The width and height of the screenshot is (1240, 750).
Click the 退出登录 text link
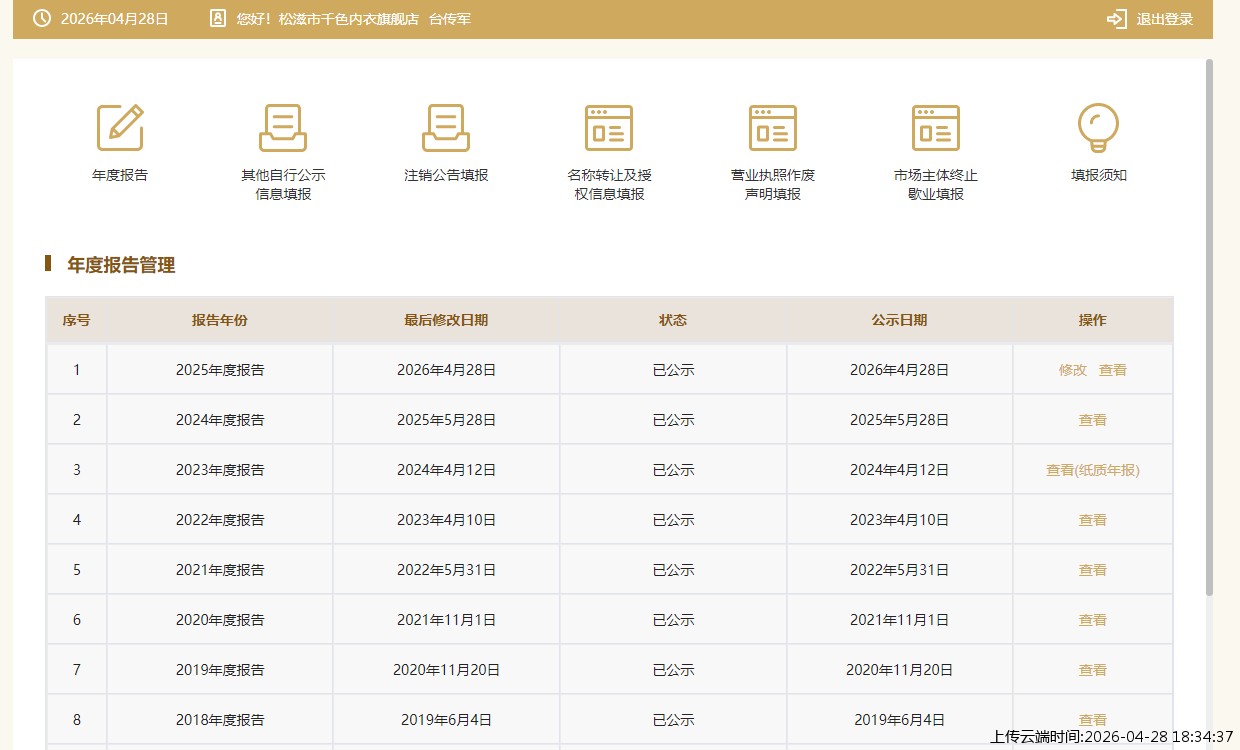click(x=1164, y=19)
